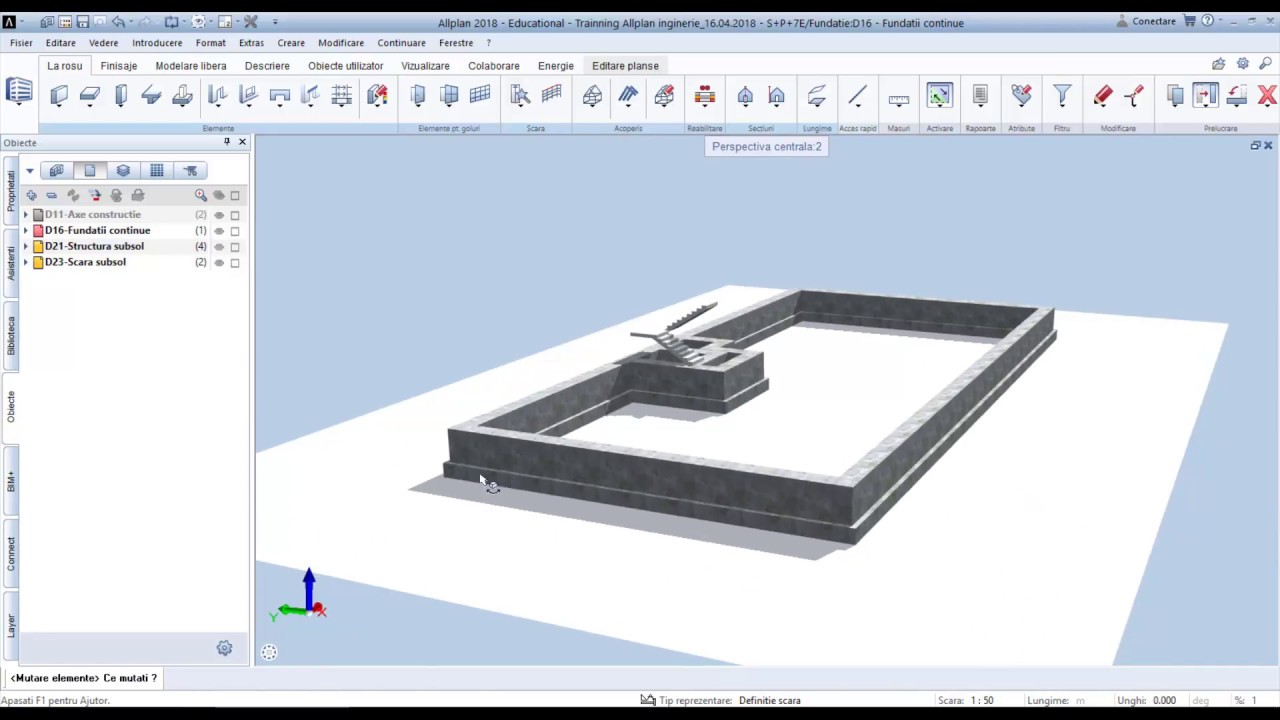Pin the Objecte panel with pushpin icon
The image size is (1280, 720).
(x=226, y=142)
